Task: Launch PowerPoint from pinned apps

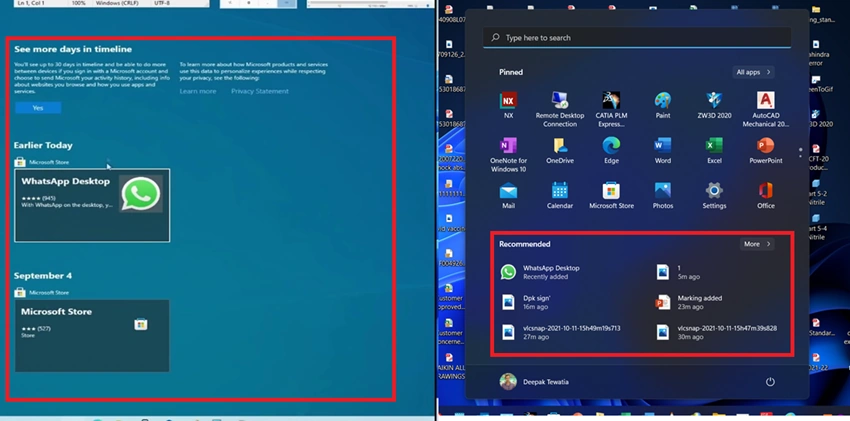Action: 765,150
